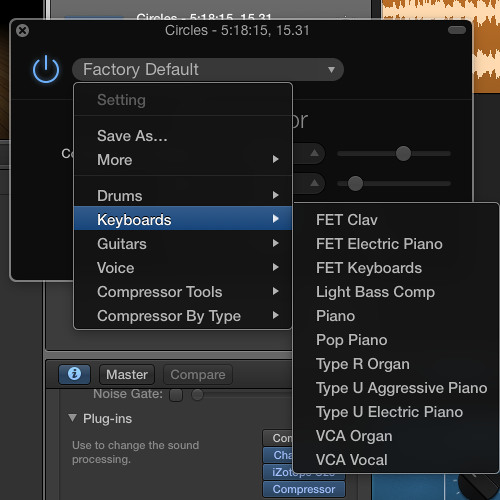Open the Factory Default preset dropdown
500x500 pixels.
208,69
